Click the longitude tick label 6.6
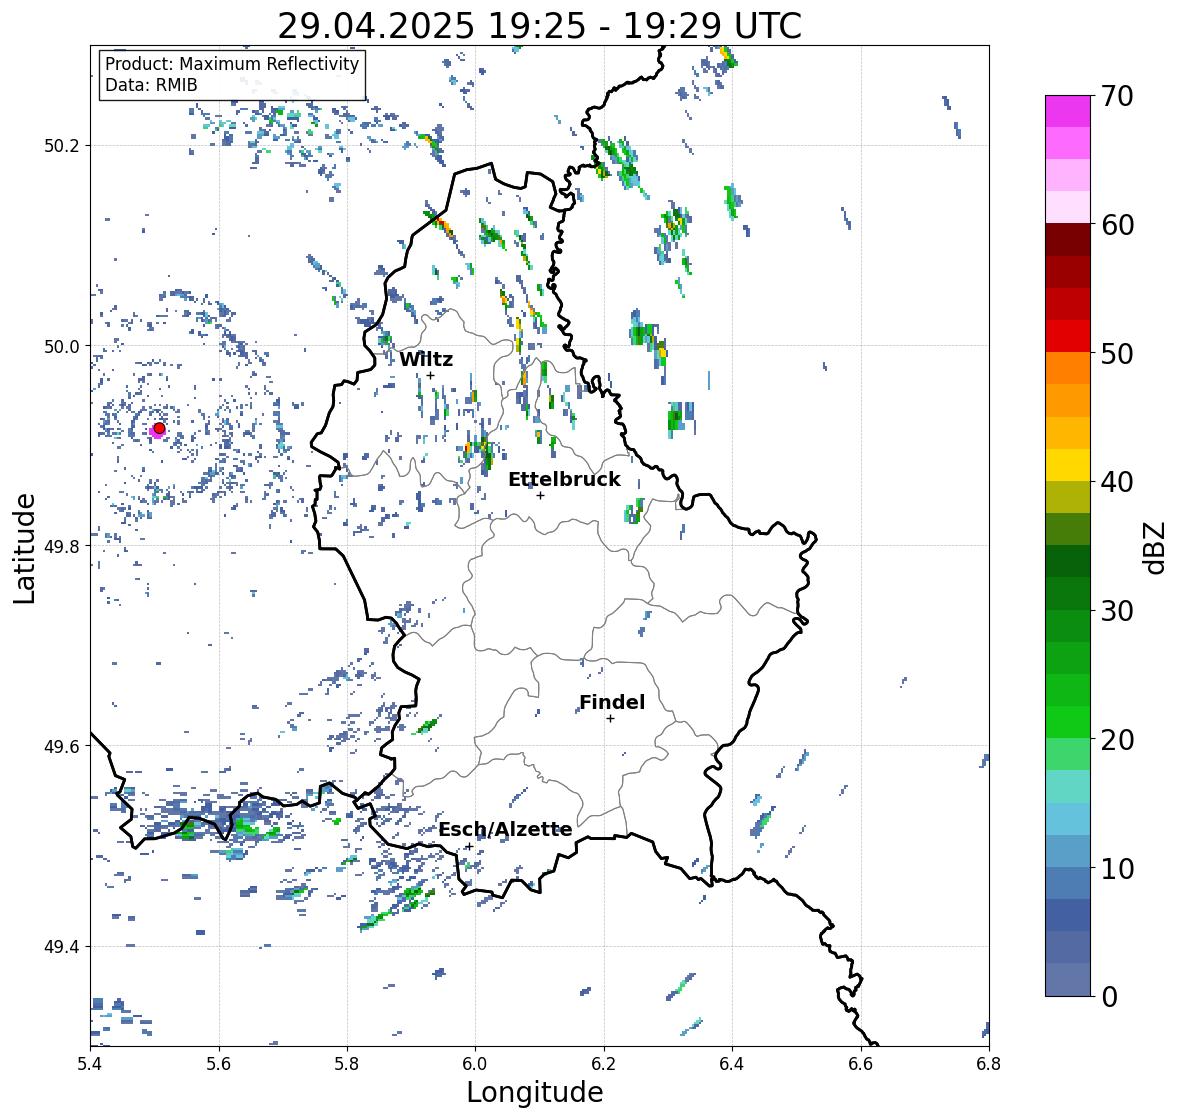Viewport: 1179px width, 1117px height. [x=861, y=1063]
